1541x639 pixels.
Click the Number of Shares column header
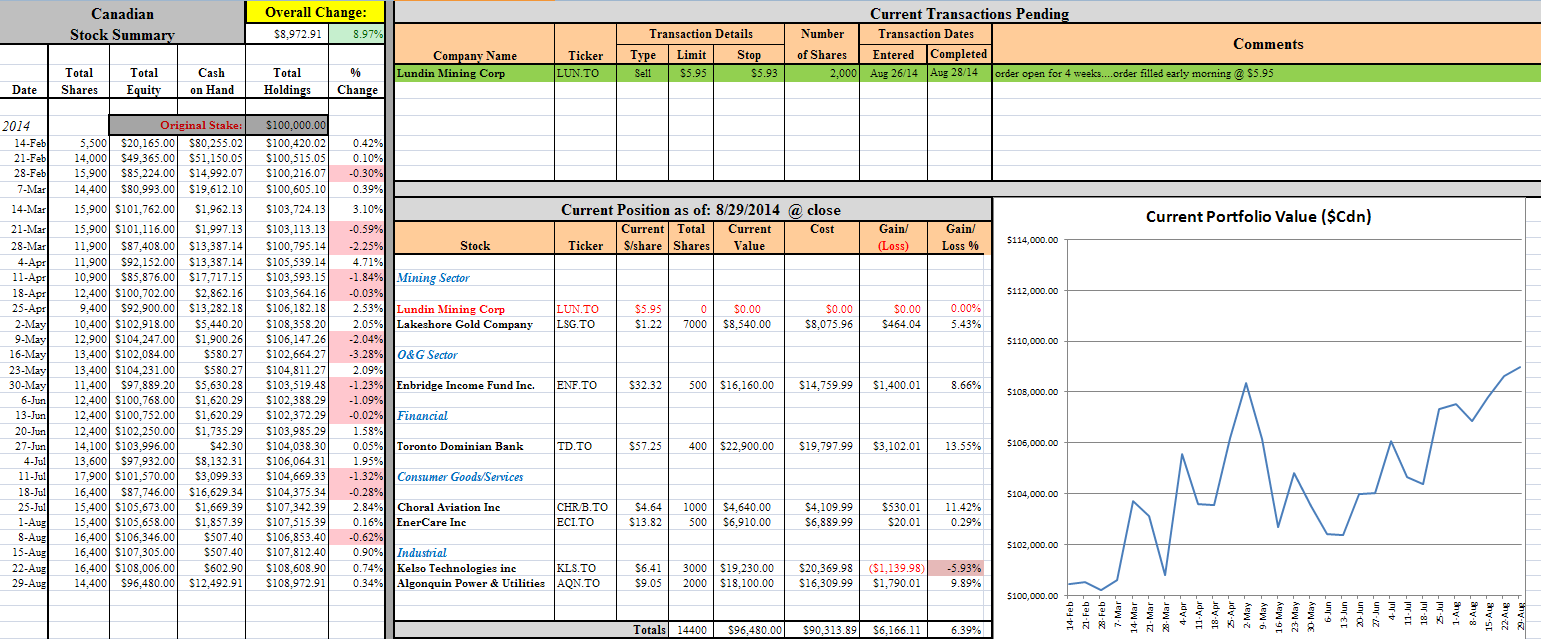click(822, 44)
